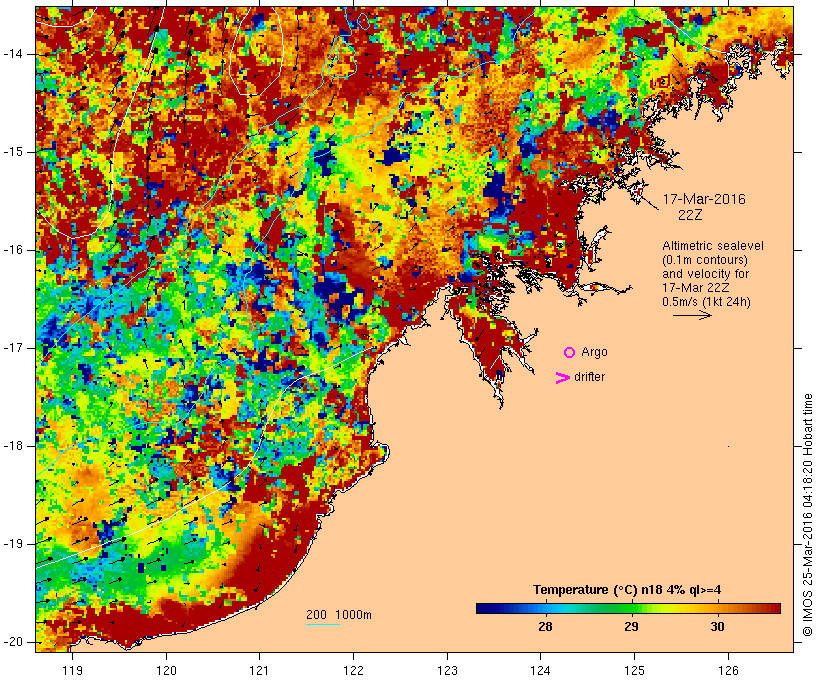The height and width of the screenshot is (680, 820).
Task: Click the '30' color bar tick label
Action: click(718, 627)
